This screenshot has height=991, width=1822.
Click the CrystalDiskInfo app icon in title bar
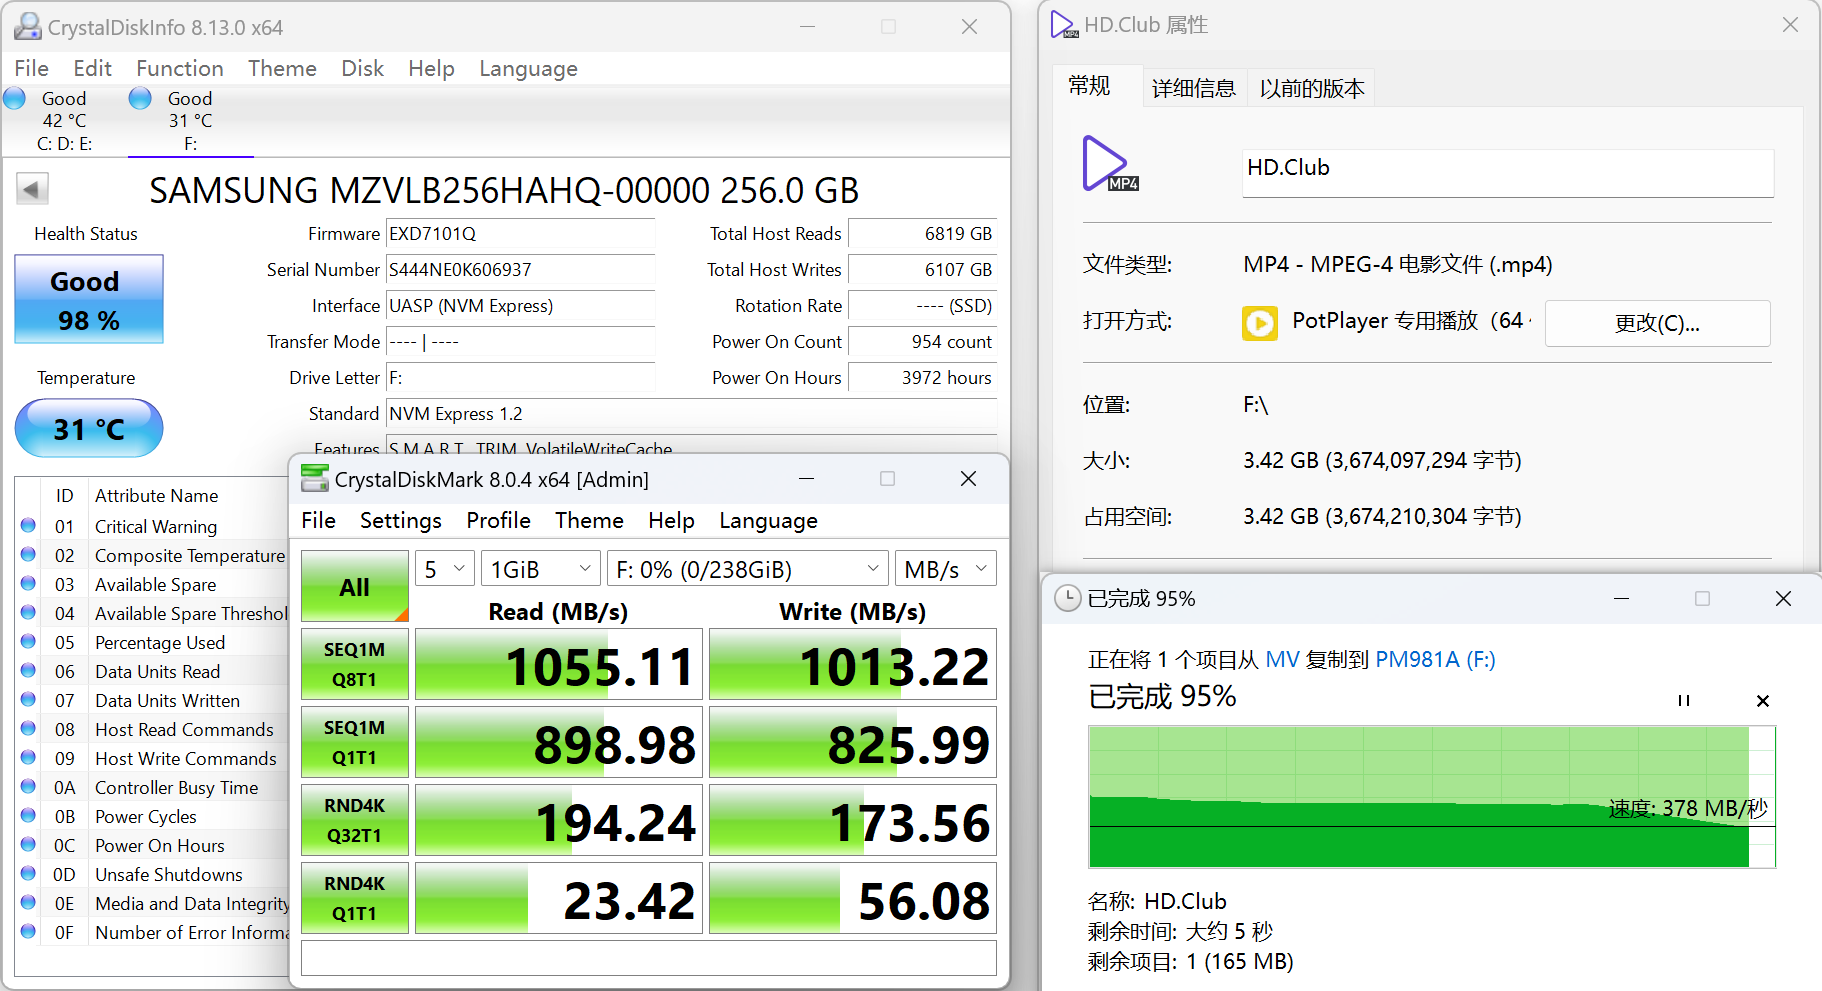point(27,26)
